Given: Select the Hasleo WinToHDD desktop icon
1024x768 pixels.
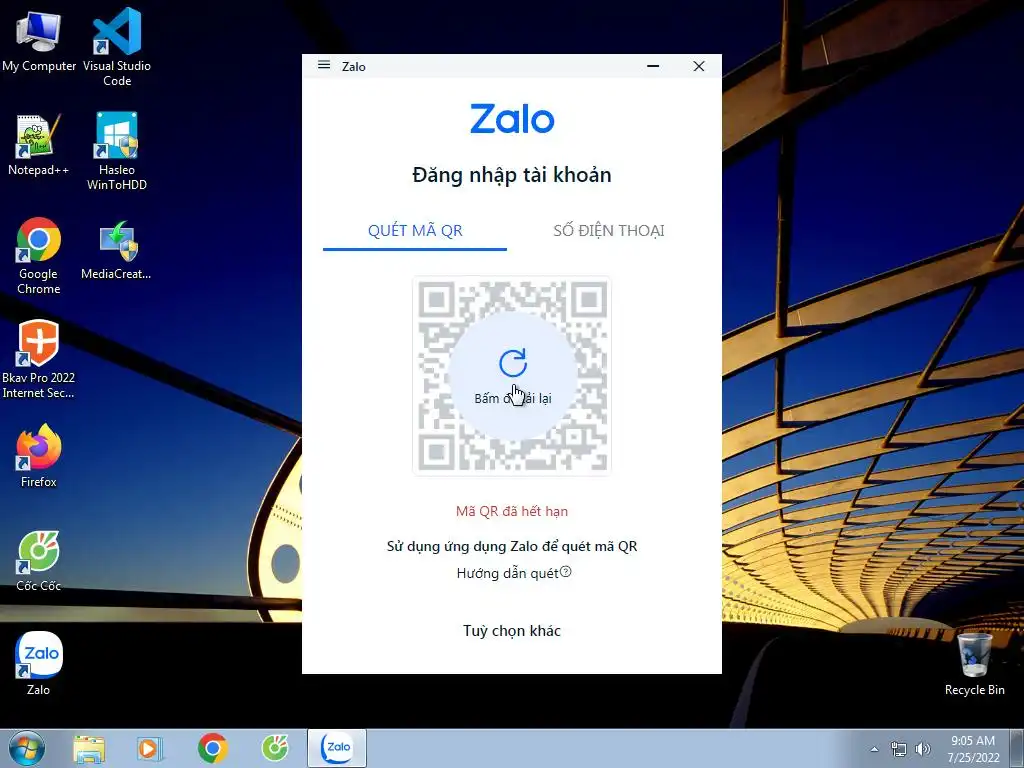Looking at the screenshot, I should tap(117, 152).
